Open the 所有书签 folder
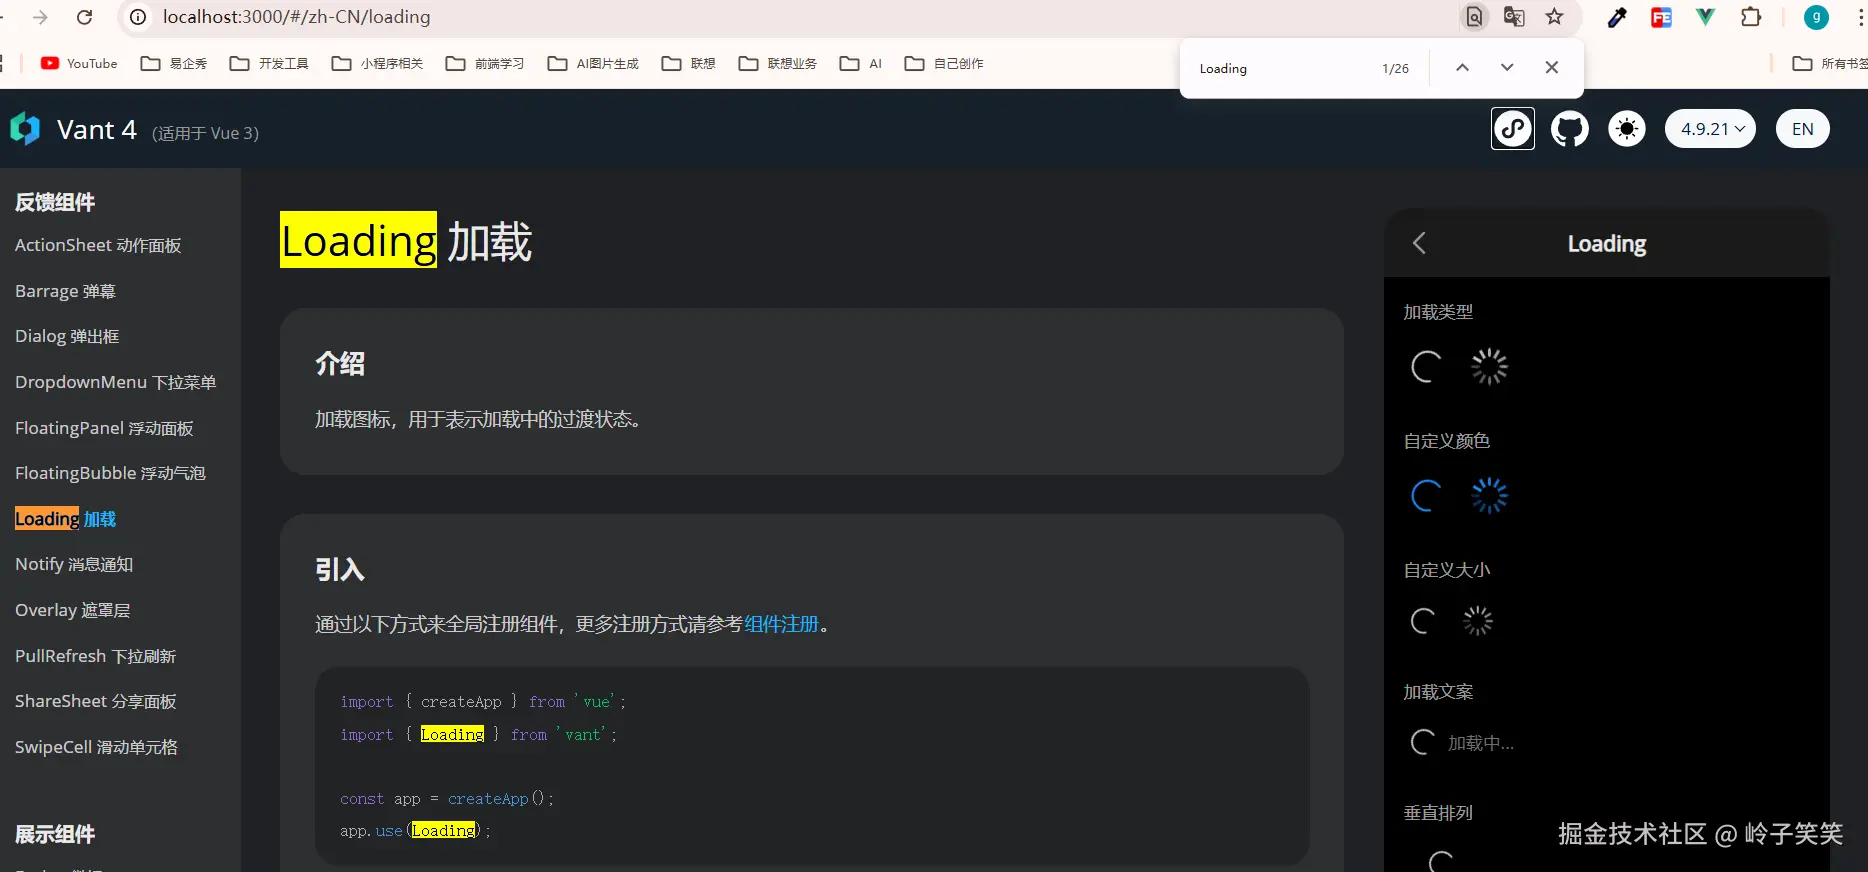Viewport: 1868px width, 872px height. point(1829,63)
